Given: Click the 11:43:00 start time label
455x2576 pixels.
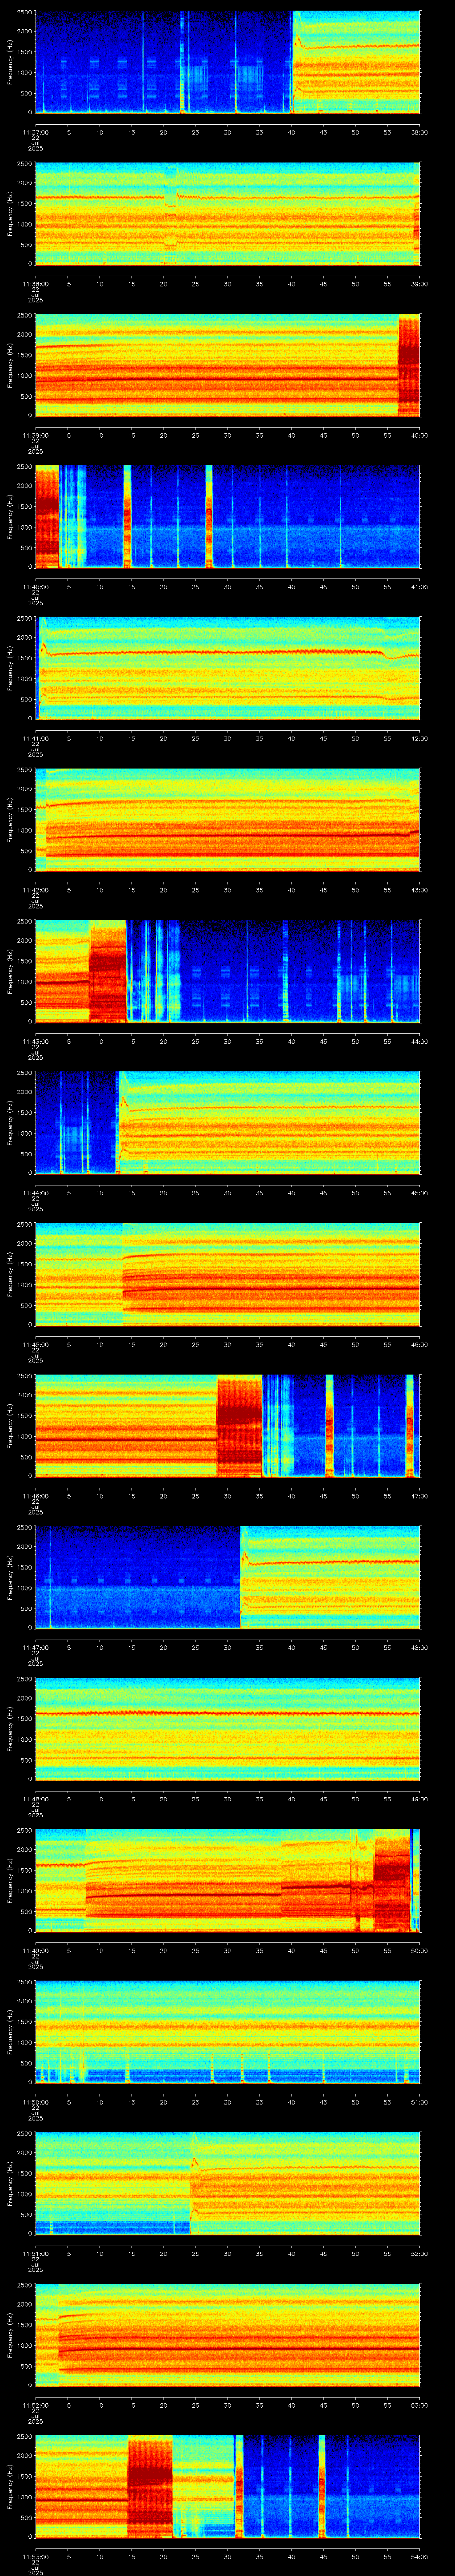Looking at the screenshot, I should pos(35,1041).
